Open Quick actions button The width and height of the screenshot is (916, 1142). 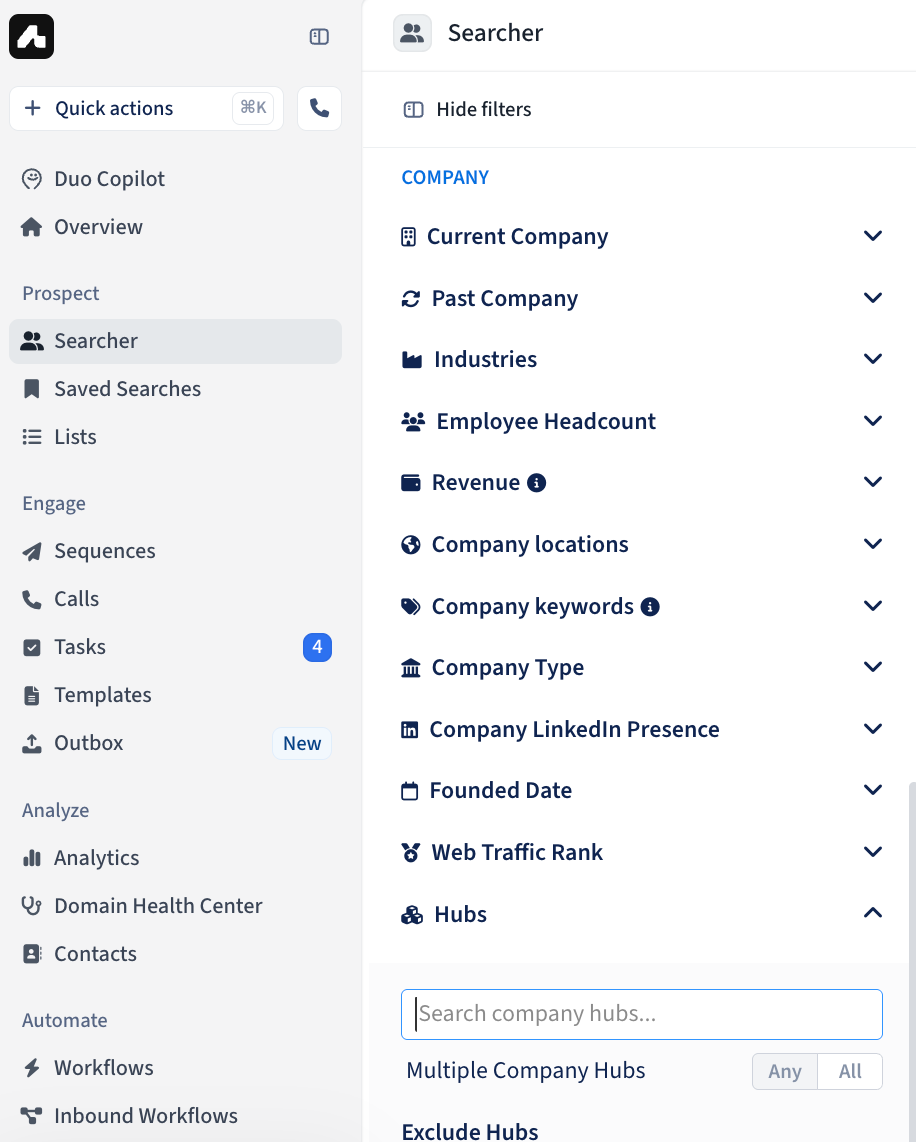(146, 109)
